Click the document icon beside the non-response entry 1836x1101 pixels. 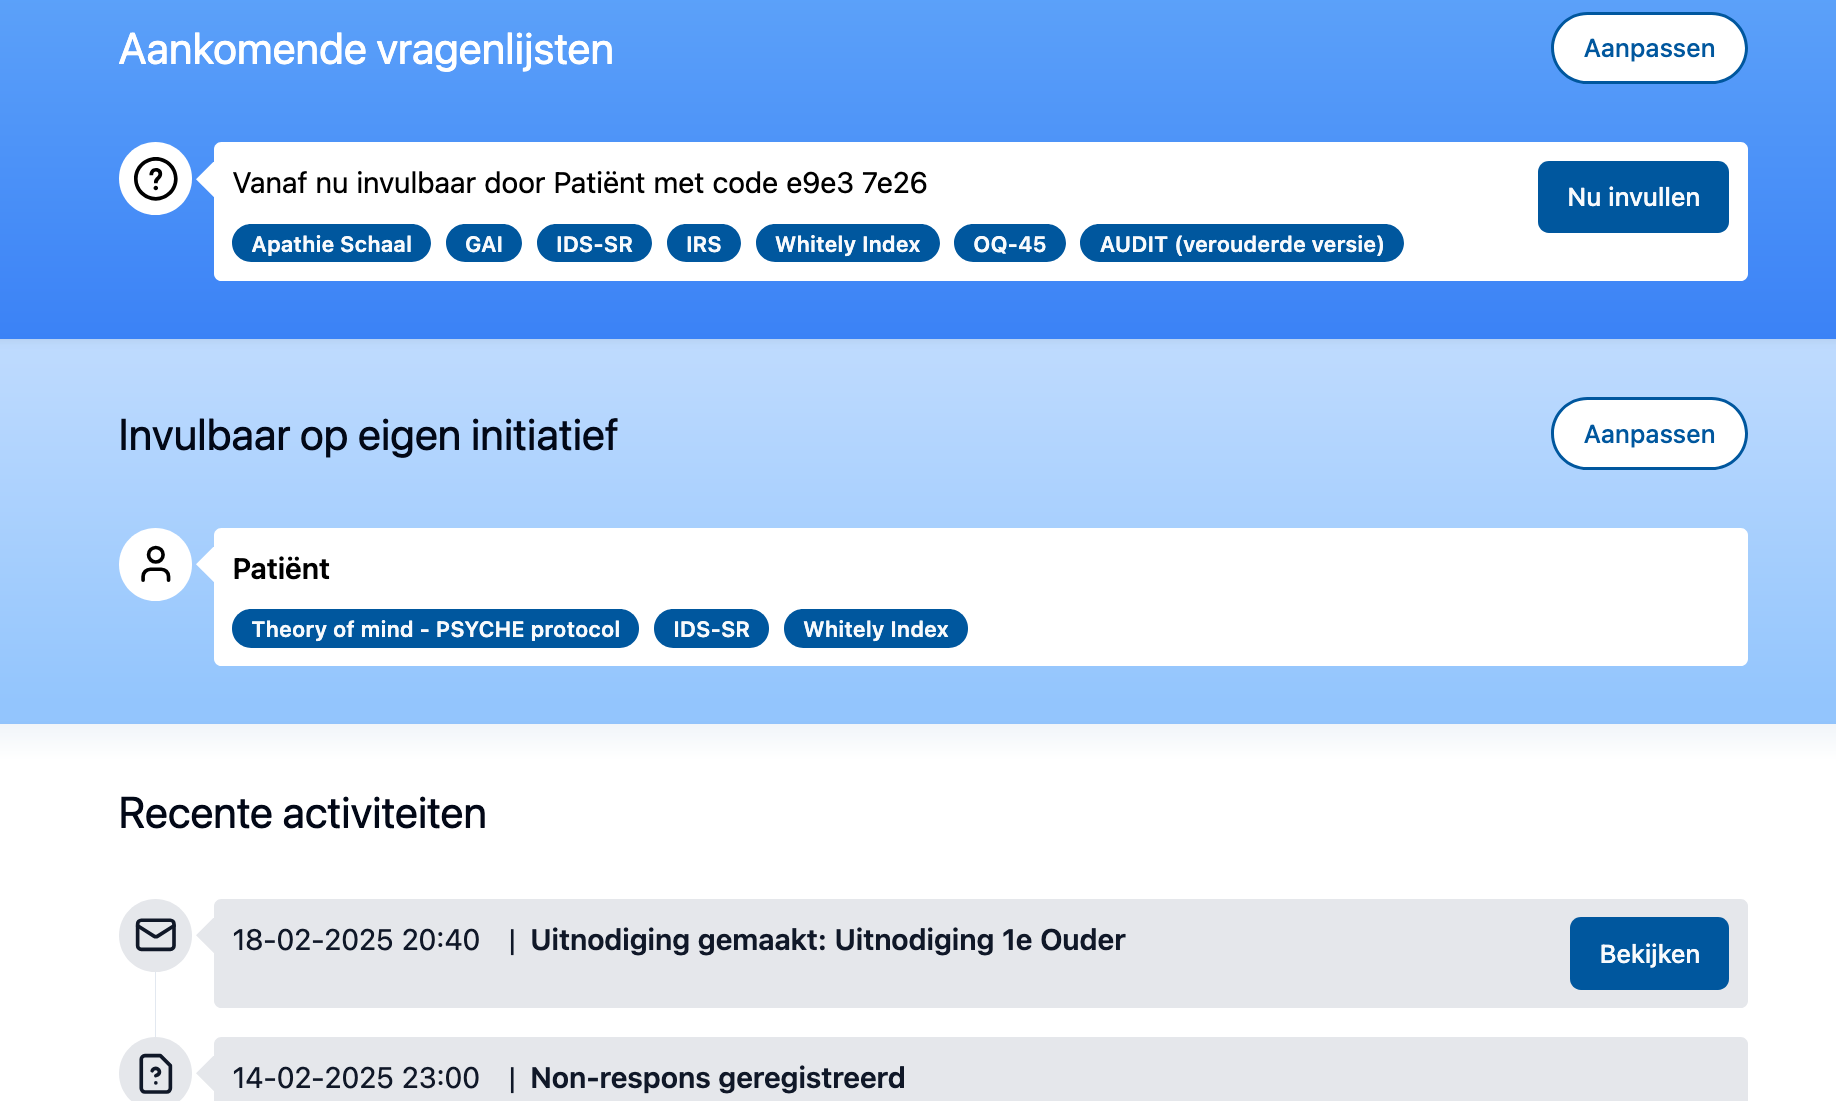point(155,1072)
